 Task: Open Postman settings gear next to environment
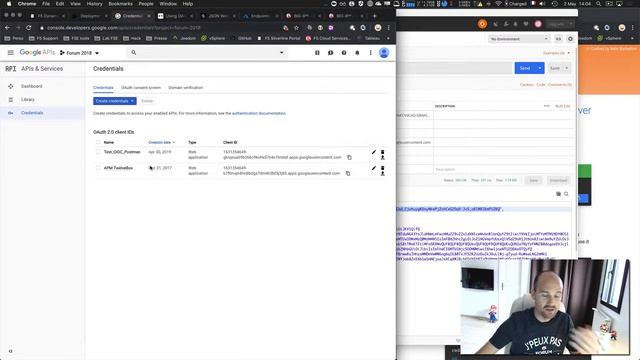[x=570, y=39]
